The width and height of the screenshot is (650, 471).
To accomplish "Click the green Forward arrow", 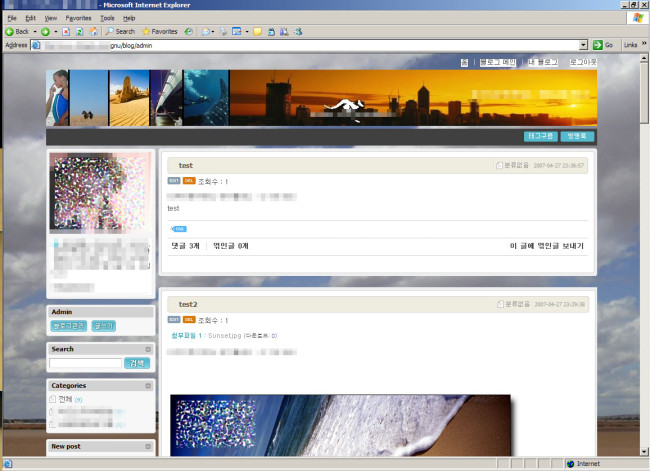I will pos(45,32).
